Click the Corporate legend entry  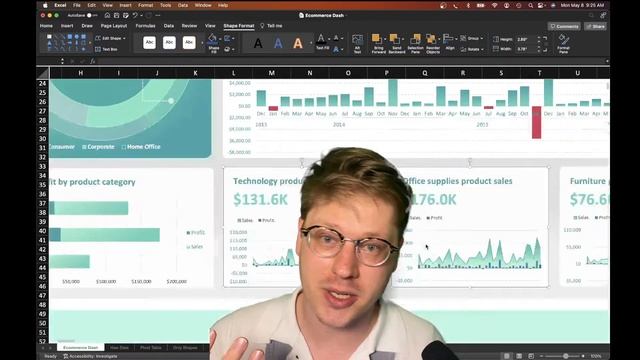tap(98, 147)
